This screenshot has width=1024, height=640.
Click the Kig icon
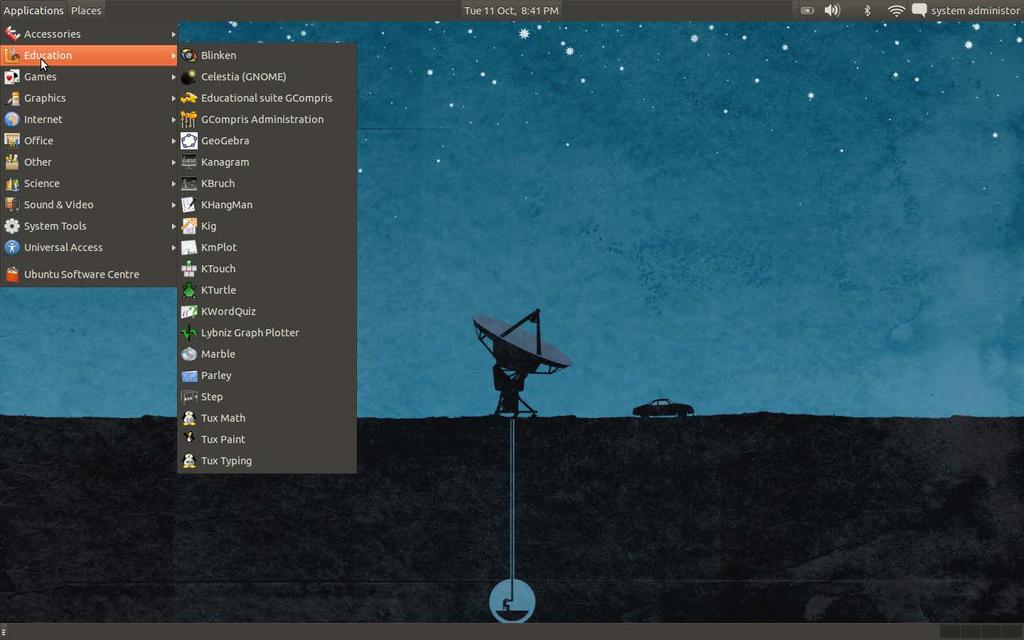click(x=189, y=226)
